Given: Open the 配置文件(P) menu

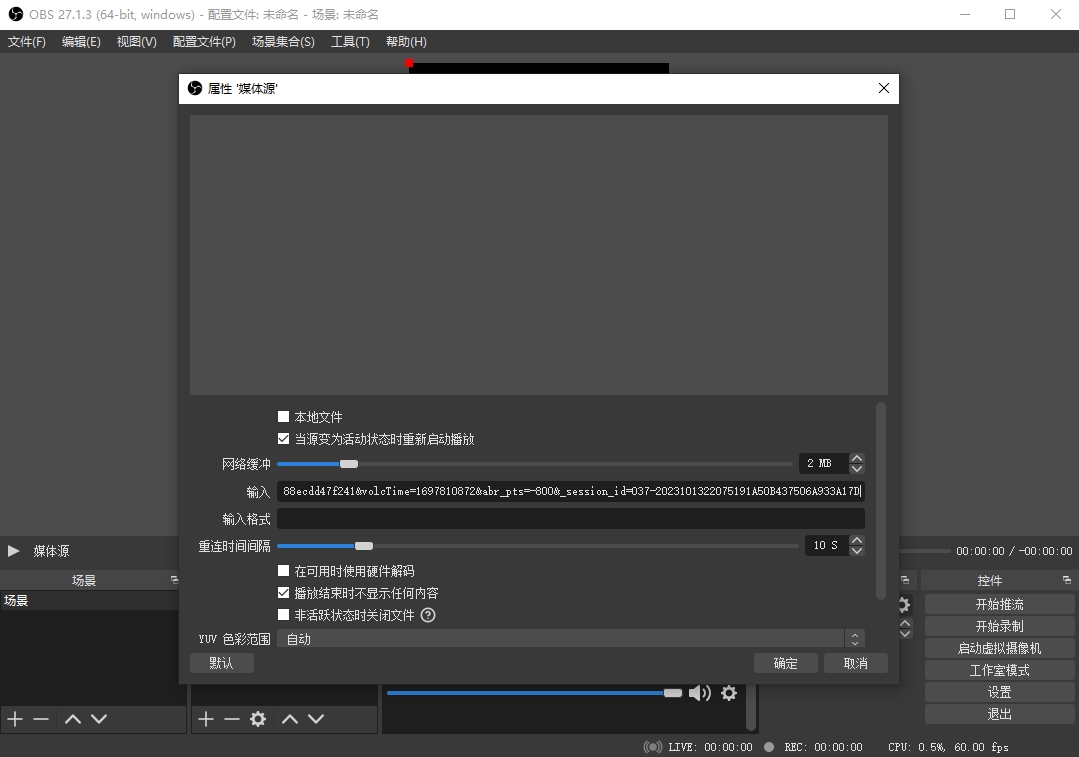Looking at the screenshot, I should (x=204, y=42).
